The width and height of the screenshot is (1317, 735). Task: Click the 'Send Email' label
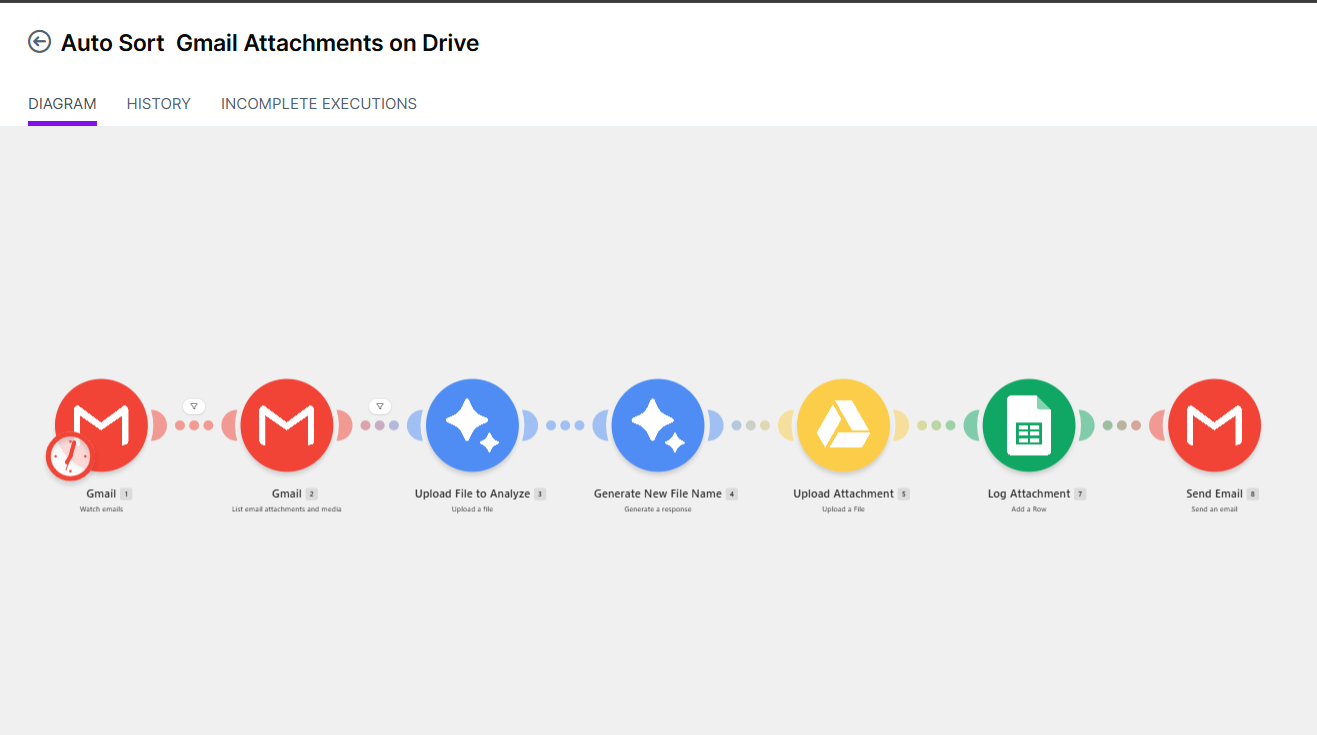click(1214, 494)
